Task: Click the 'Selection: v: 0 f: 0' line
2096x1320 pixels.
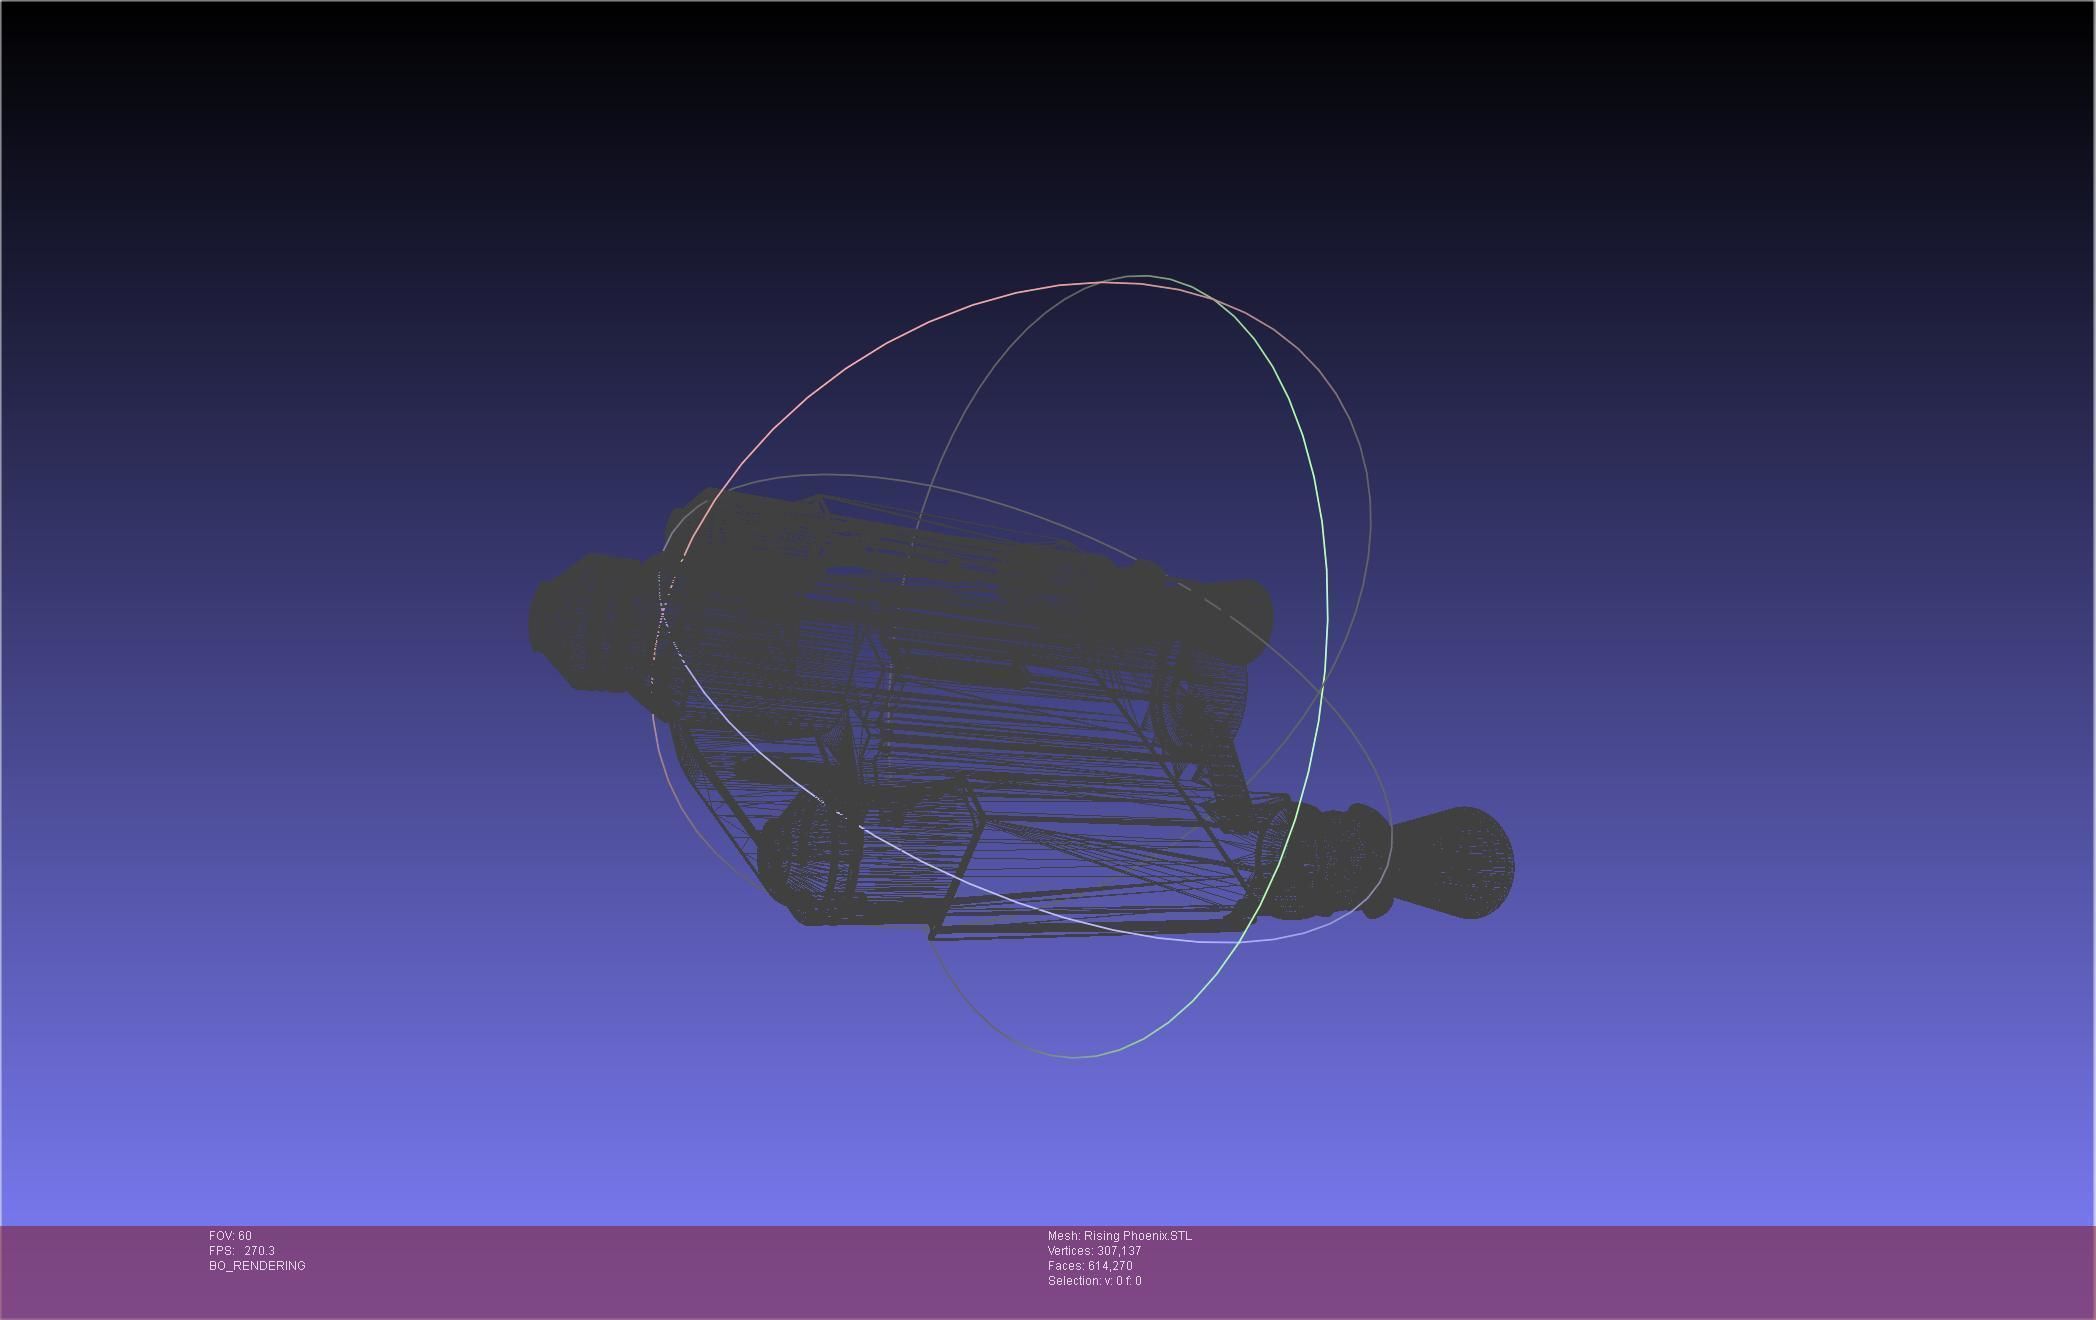Action: click(x=1094, y=1281)
